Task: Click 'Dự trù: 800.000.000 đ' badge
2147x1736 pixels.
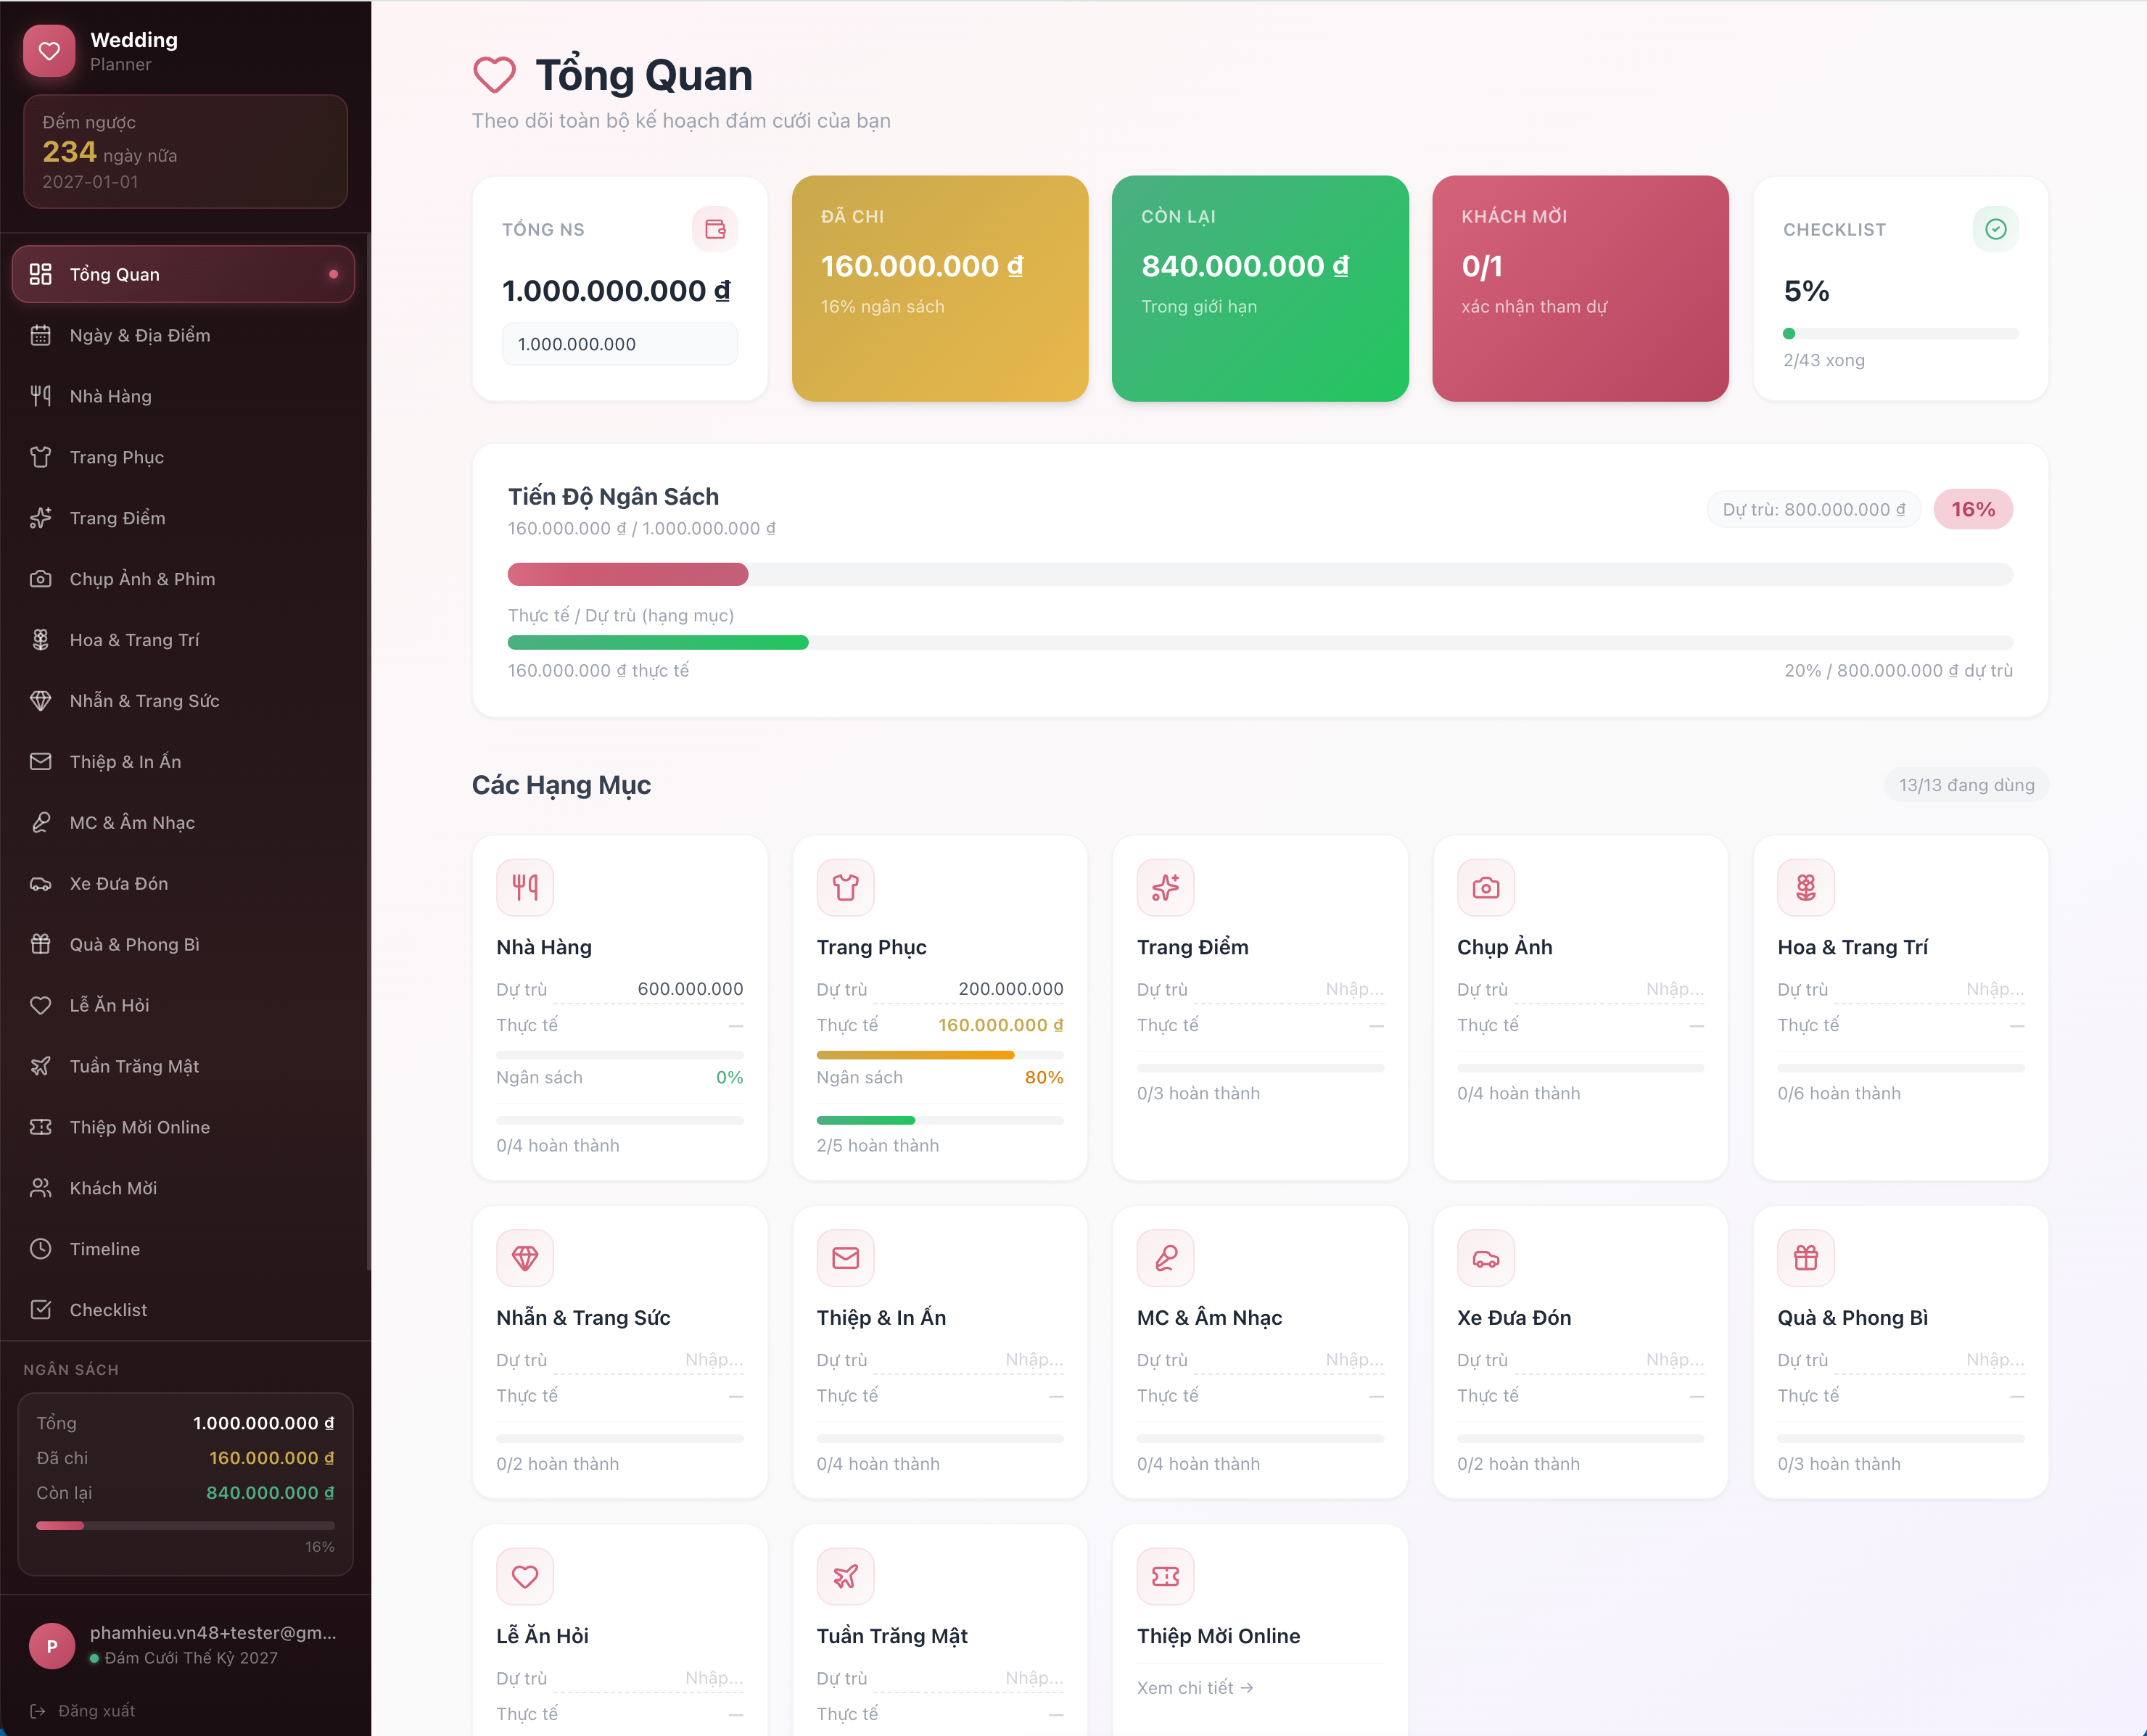Action: pos(1813,509)
